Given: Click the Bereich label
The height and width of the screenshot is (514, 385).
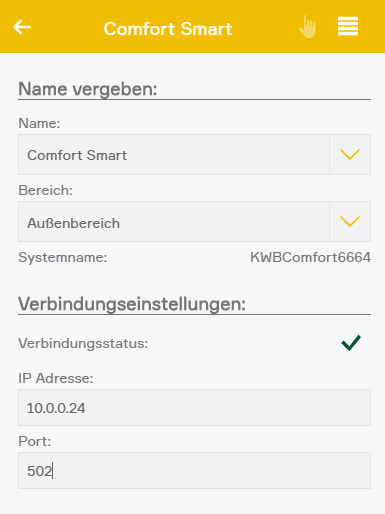Looking at the screenshot, I should pyautogui.click(x=45, y=190).
